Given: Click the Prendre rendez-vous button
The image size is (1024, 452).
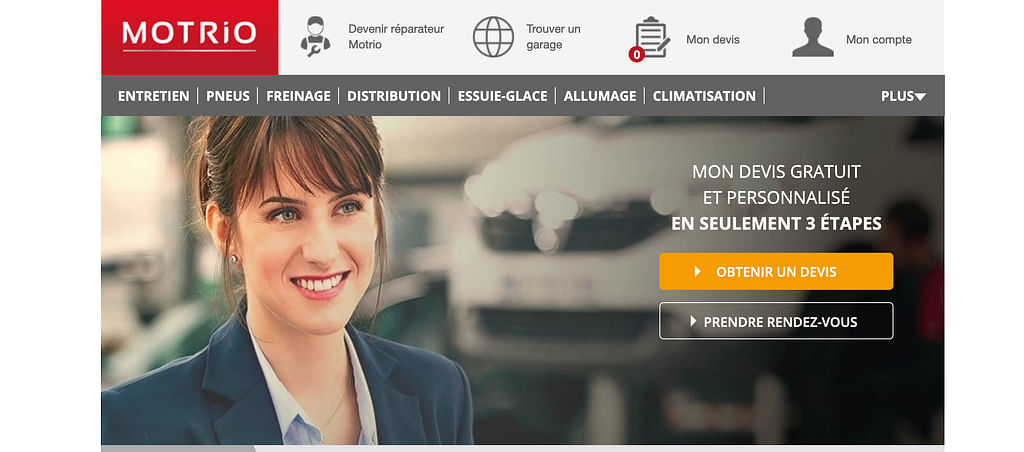Looking at the screenshot, I should click(x=776, y=321).
